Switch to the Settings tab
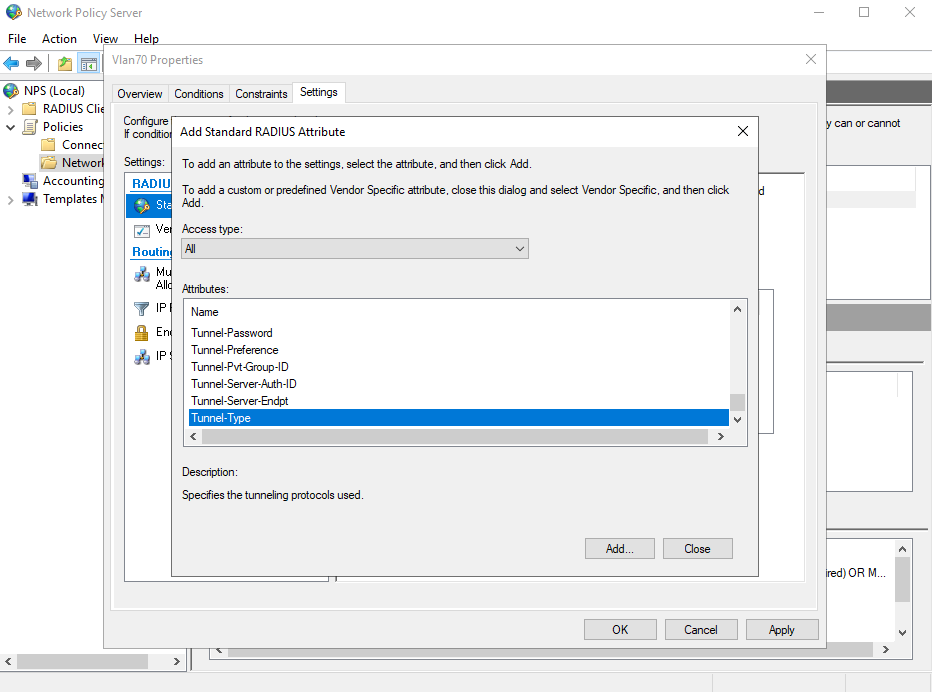This screenshot has width=932, height=692. 319,92
